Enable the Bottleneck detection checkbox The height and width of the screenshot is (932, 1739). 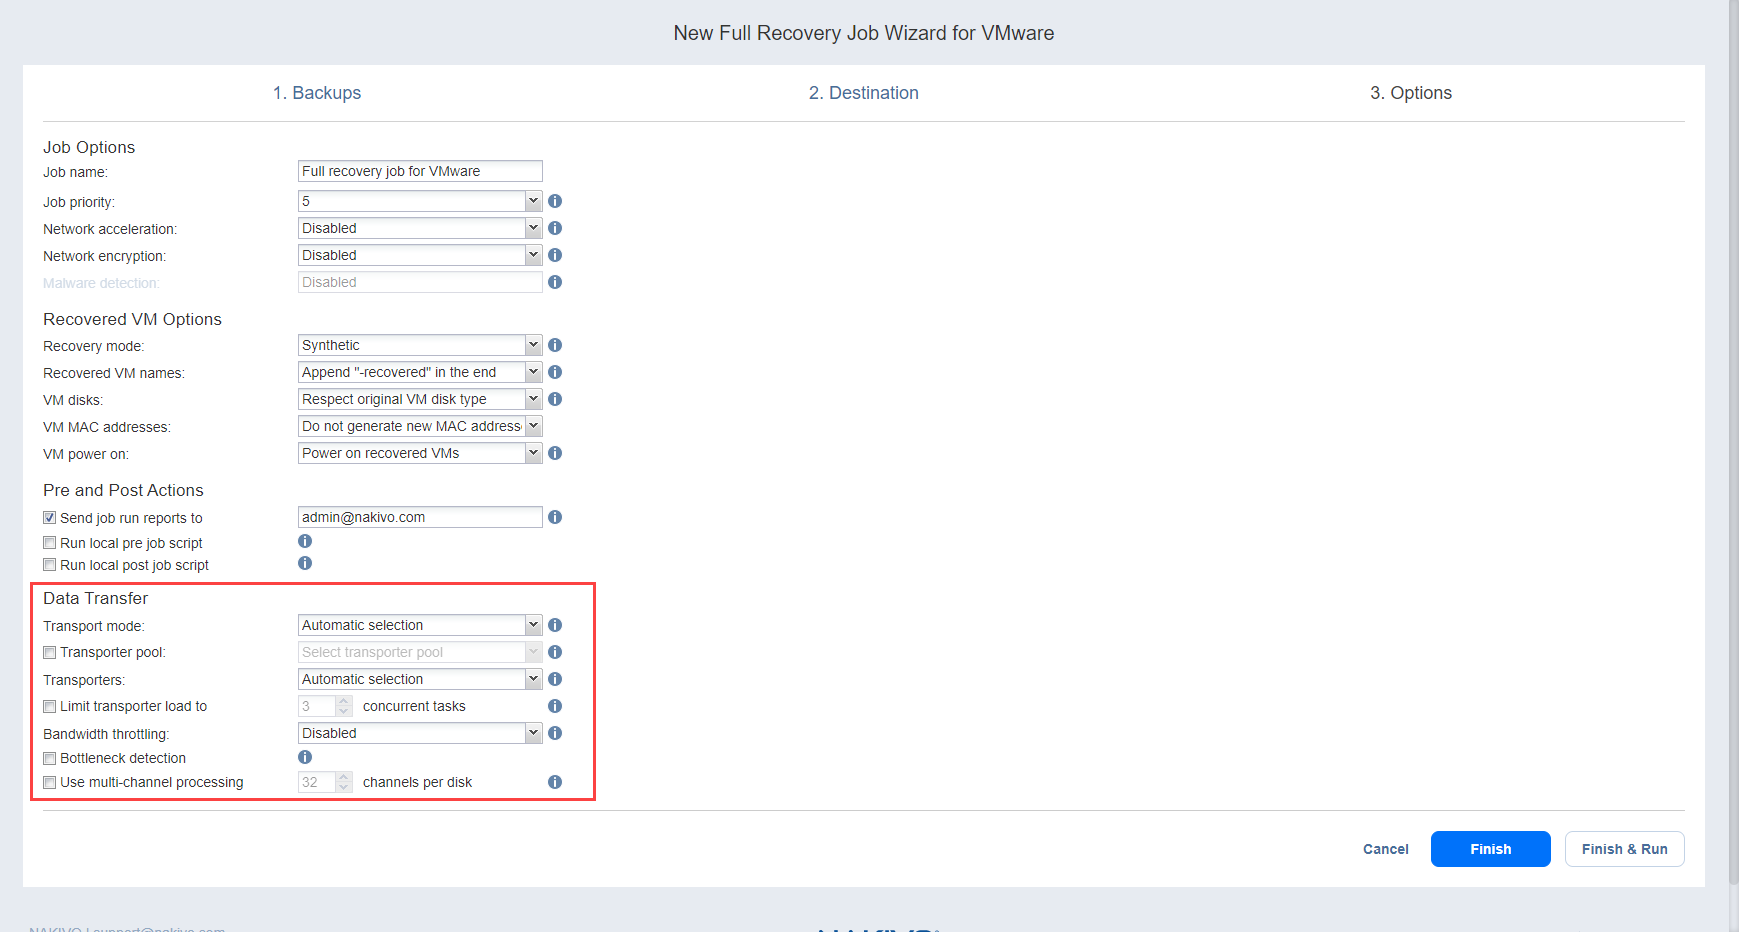coord(49,759)
